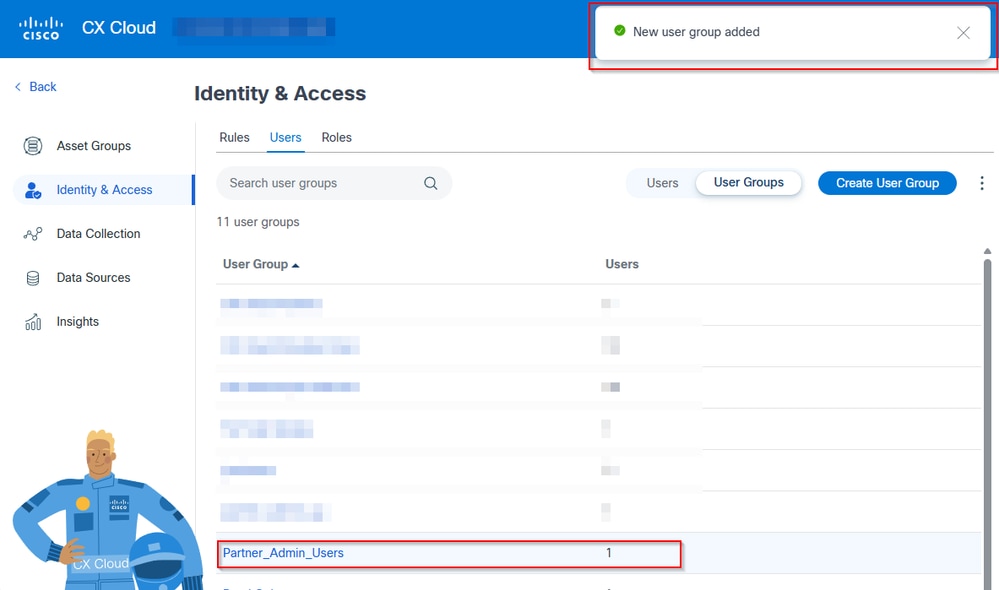The height and width of the screenshot is (590, 999).
Task: Click the CX Cloud astronaut mascot illustration
Action: coord(106,511)
